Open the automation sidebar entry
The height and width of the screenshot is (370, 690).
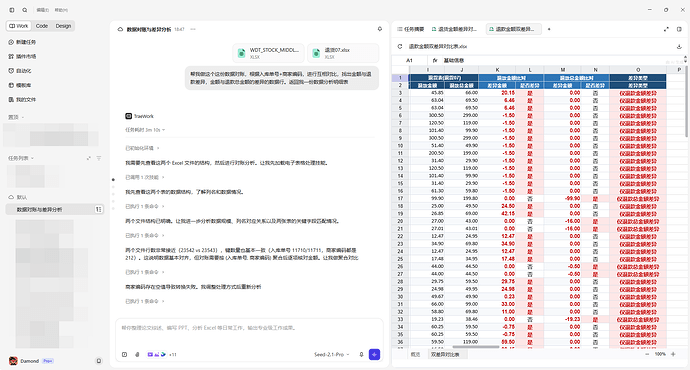click(20, 71)
